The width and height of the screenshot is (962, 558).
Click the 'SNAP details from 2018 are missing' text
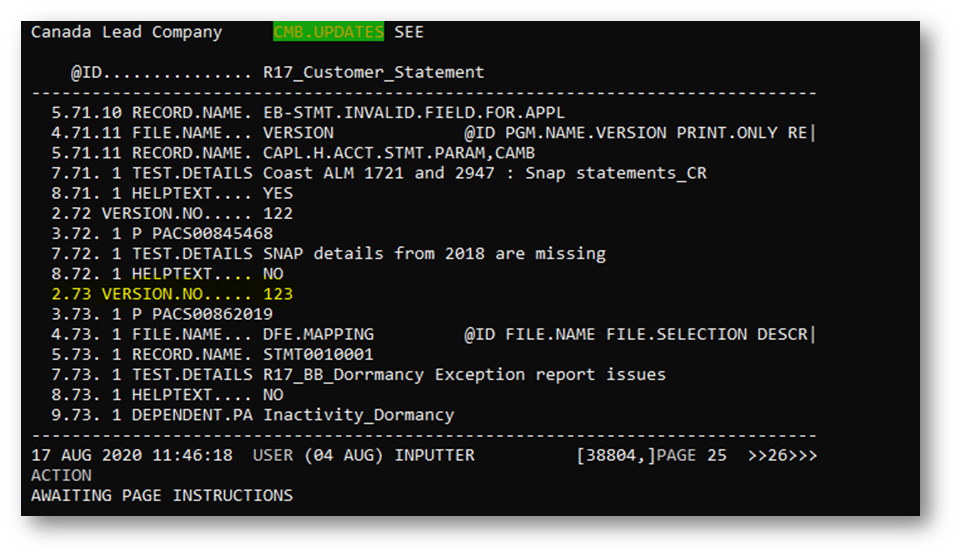pos(434,254)
